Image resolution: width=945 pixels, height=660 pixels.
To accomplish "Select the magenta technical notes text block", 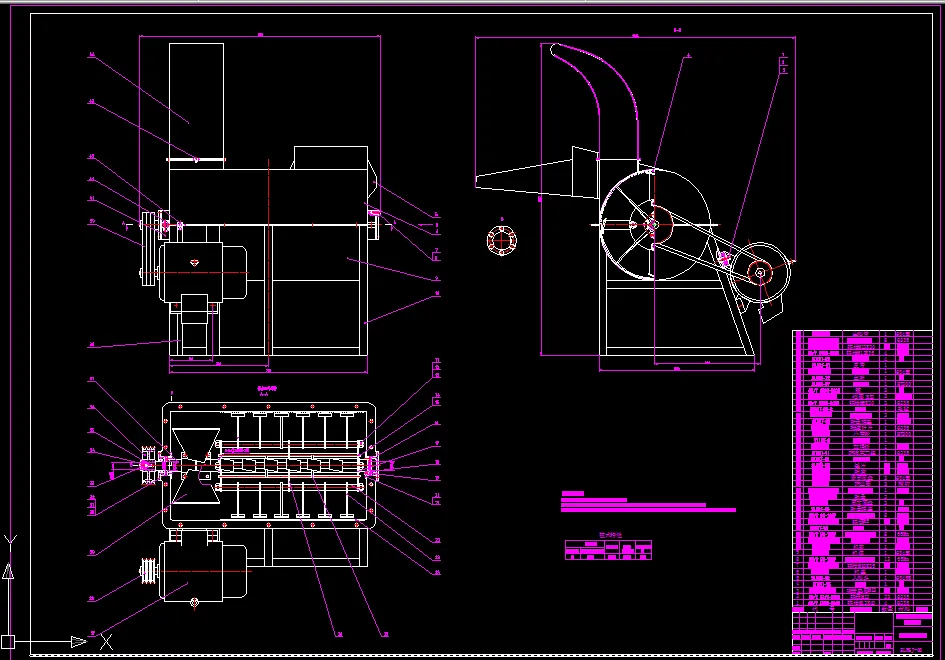I will [648, 501].
